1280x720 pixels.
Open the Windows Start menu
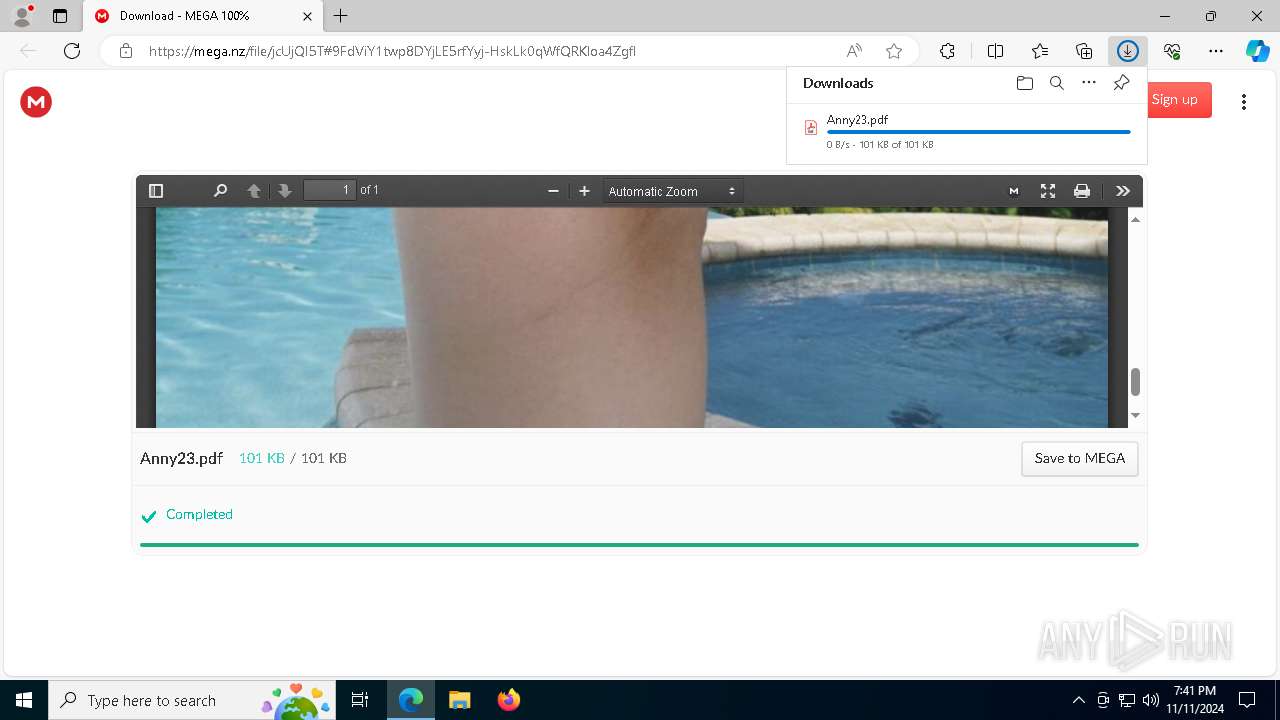click(x=24, y=700)
